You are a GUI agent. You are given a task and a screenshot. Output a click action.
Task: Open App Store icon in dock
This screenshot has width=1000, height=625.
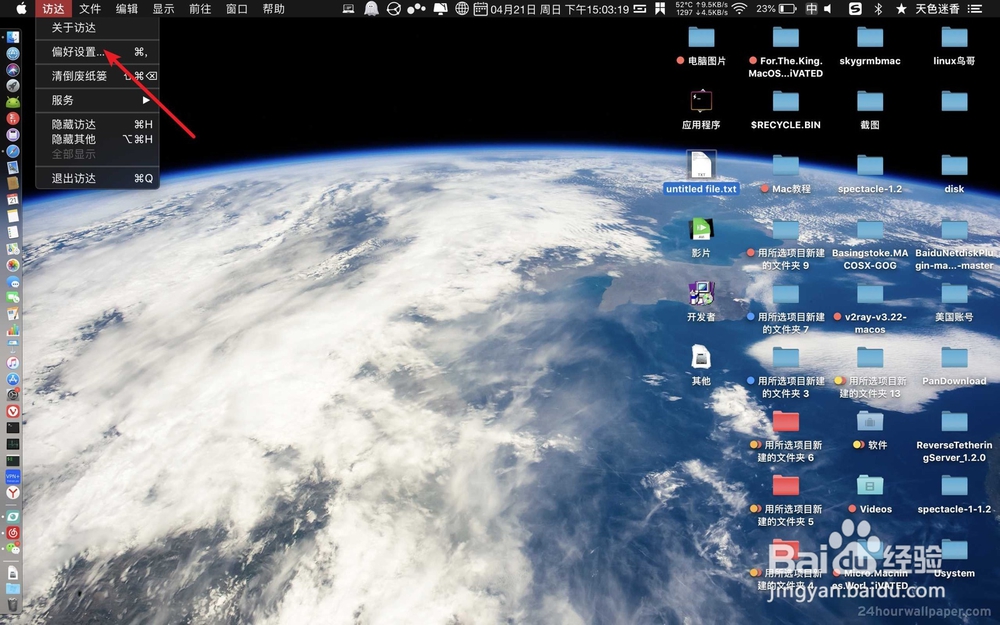coord(13,379)
